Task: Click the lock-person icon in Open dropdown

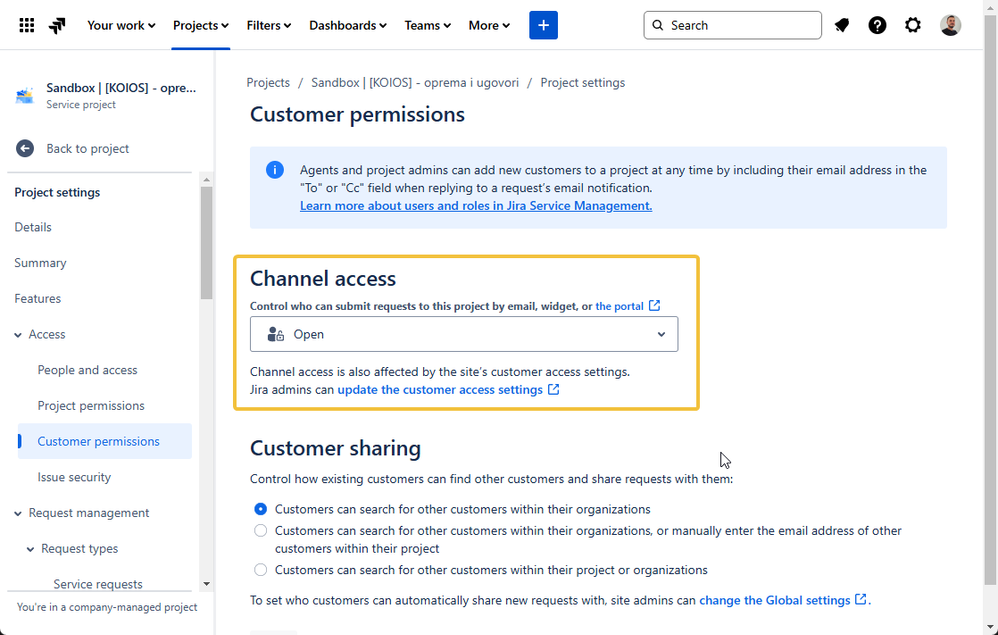Action: [x=276, y=334]
